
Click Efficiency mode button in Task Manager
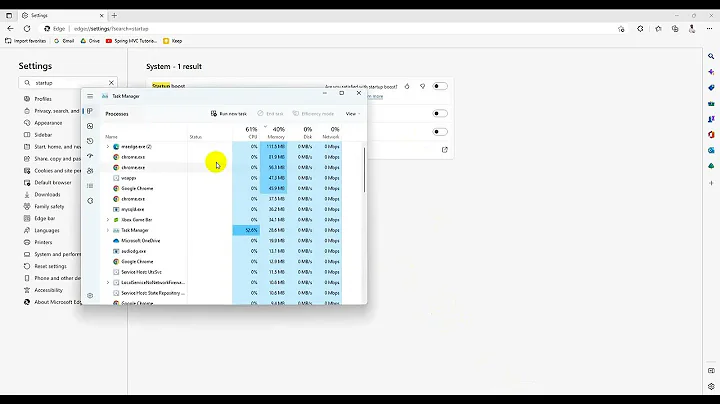pos(314,113)
